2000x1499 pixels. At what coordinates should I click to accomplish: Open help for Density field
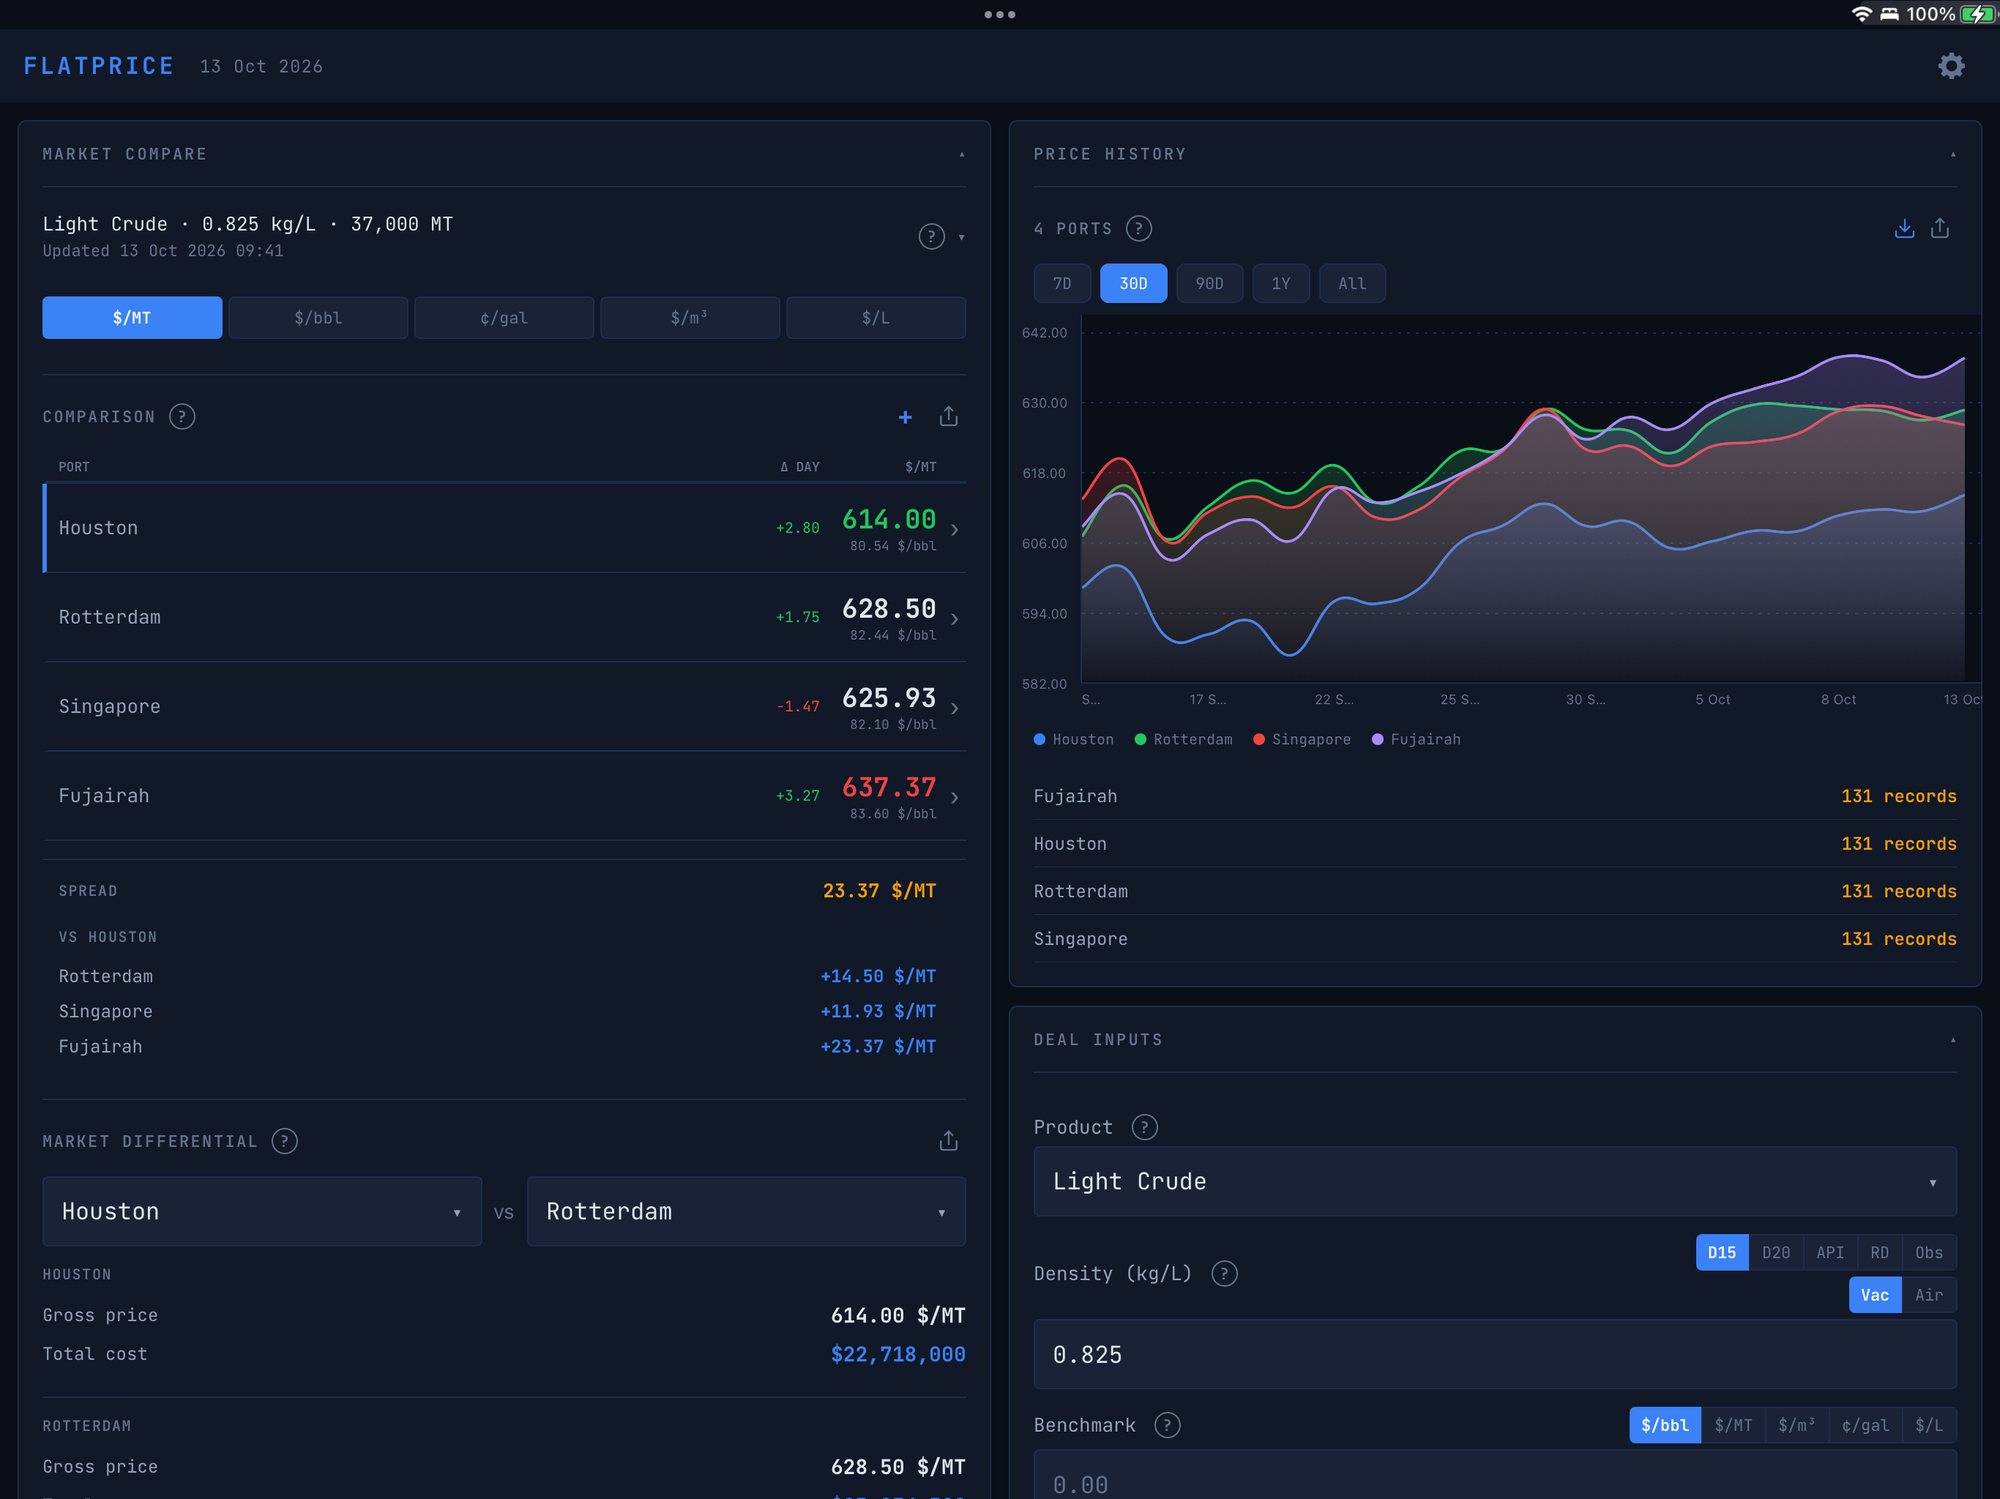coord(1224,1273)
